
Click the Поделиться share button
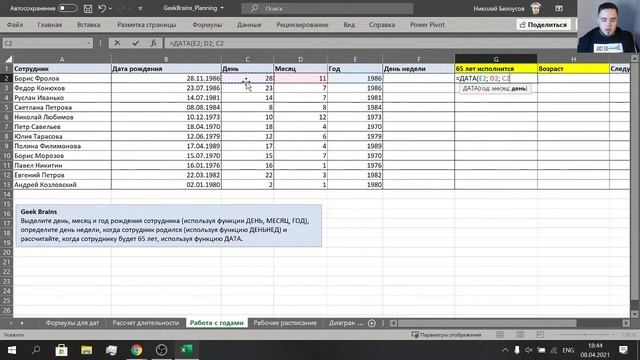[543, 25]
